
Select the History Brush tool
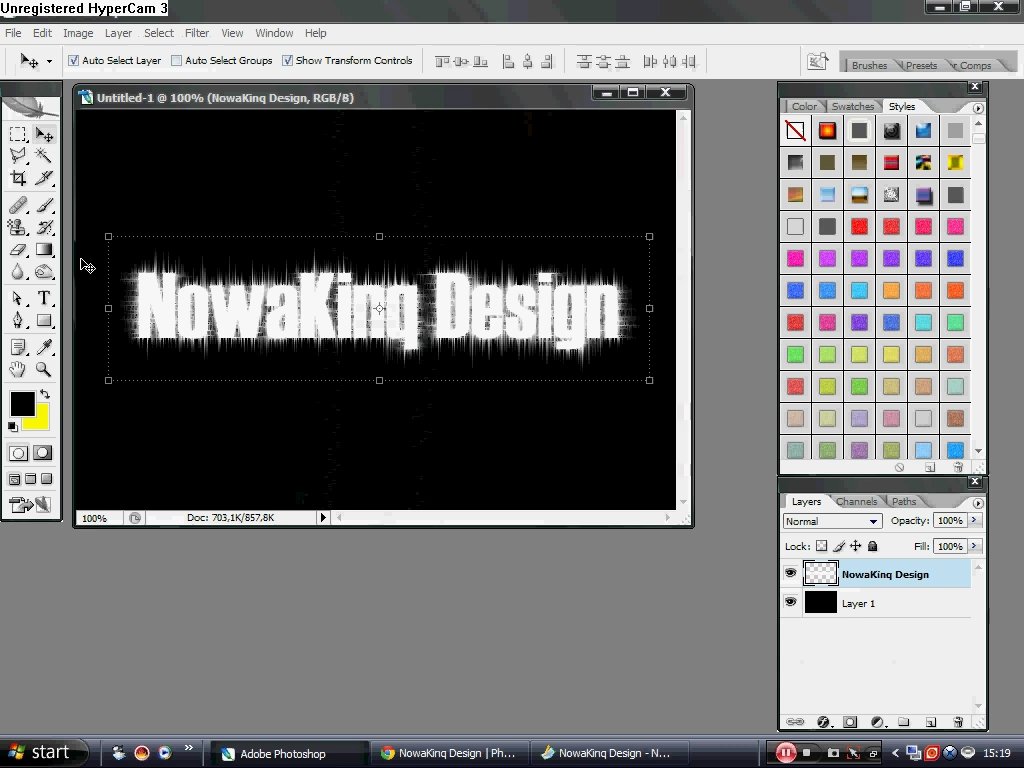[x=44, y=227]
